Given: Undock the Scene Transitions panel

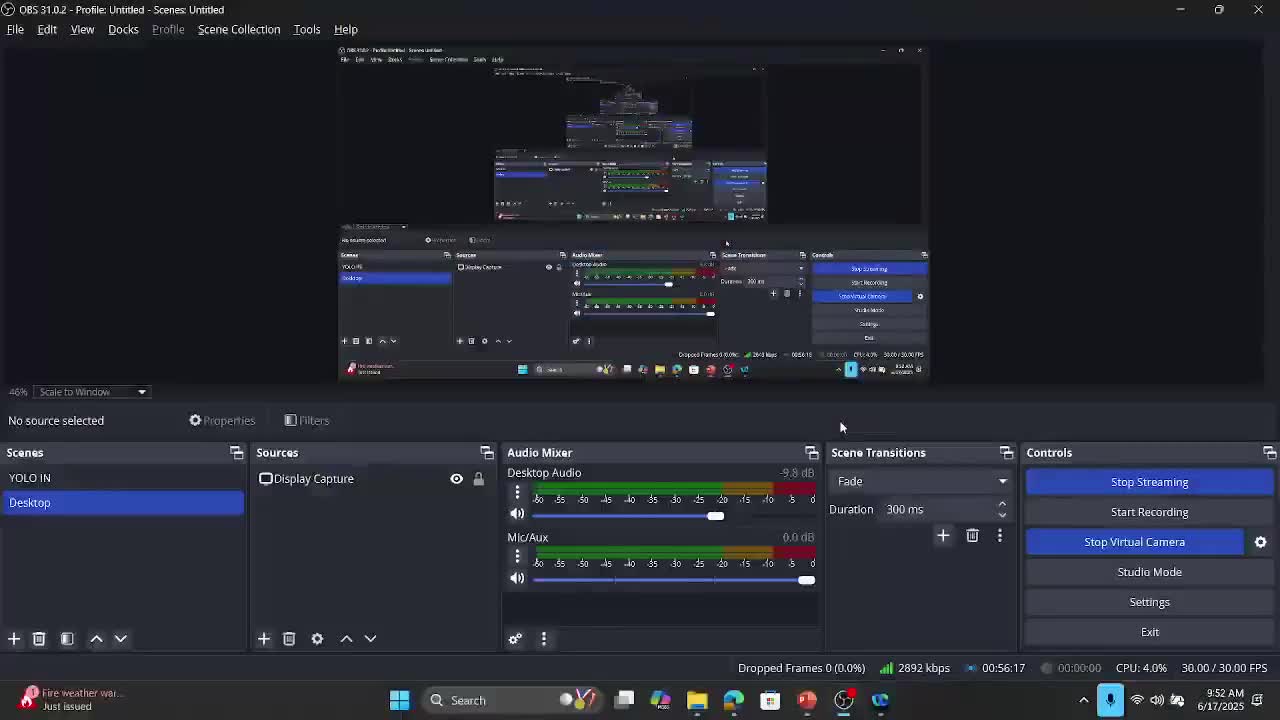Looking at the screenshot, I should pos(1007,453).
